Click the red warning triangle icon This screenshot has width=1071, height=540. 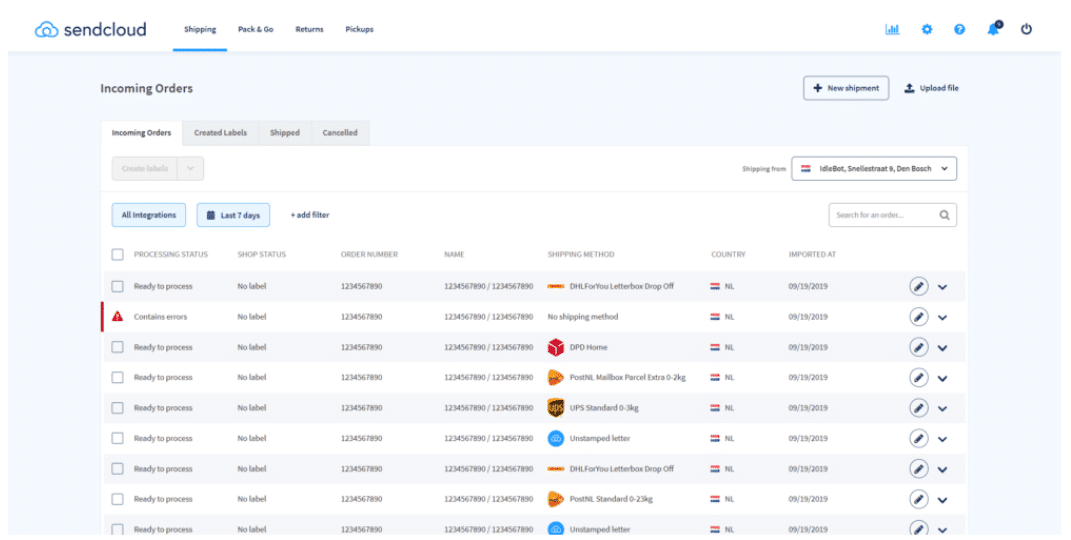[x=117, y=316]
